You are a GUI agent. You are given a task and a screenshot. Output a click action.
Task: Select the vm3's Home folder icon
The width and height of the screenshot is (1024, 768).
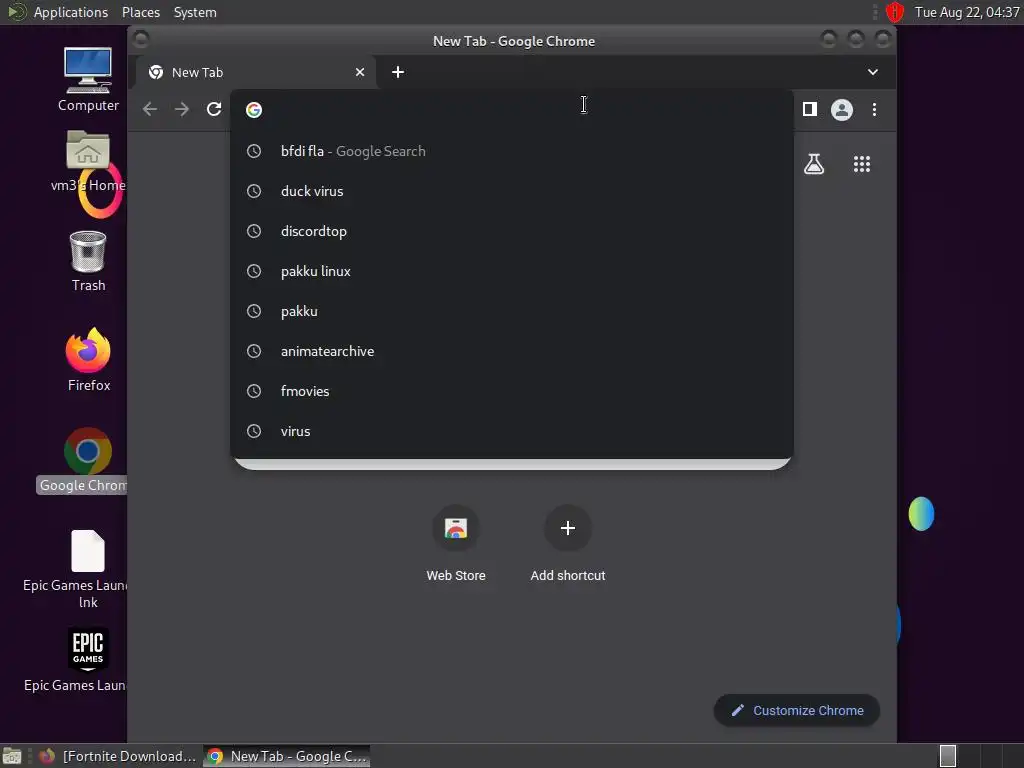pos(88,161)
